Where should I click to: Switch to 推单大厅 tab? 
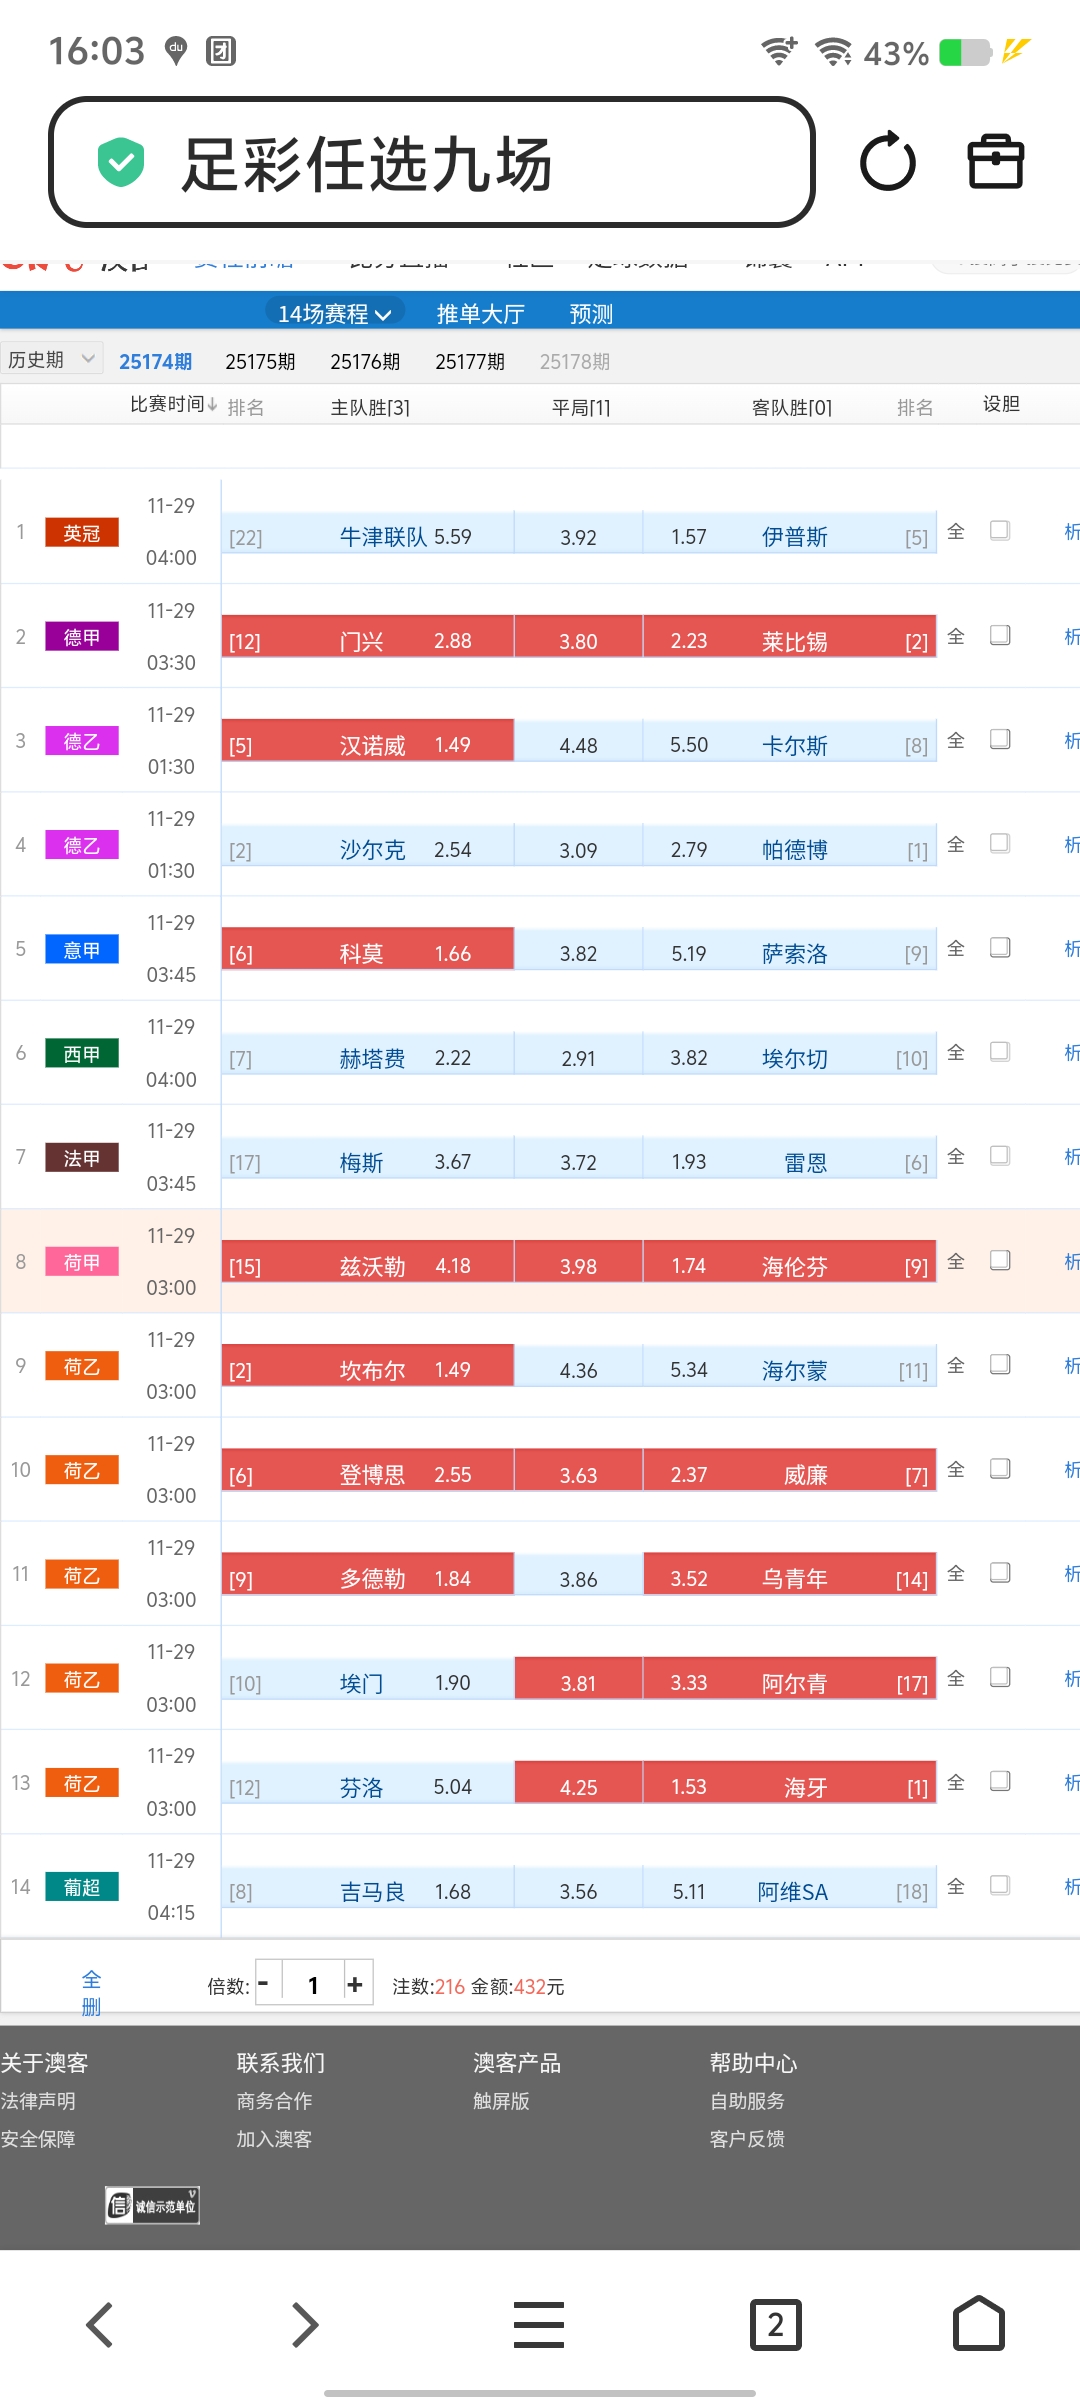480,314
